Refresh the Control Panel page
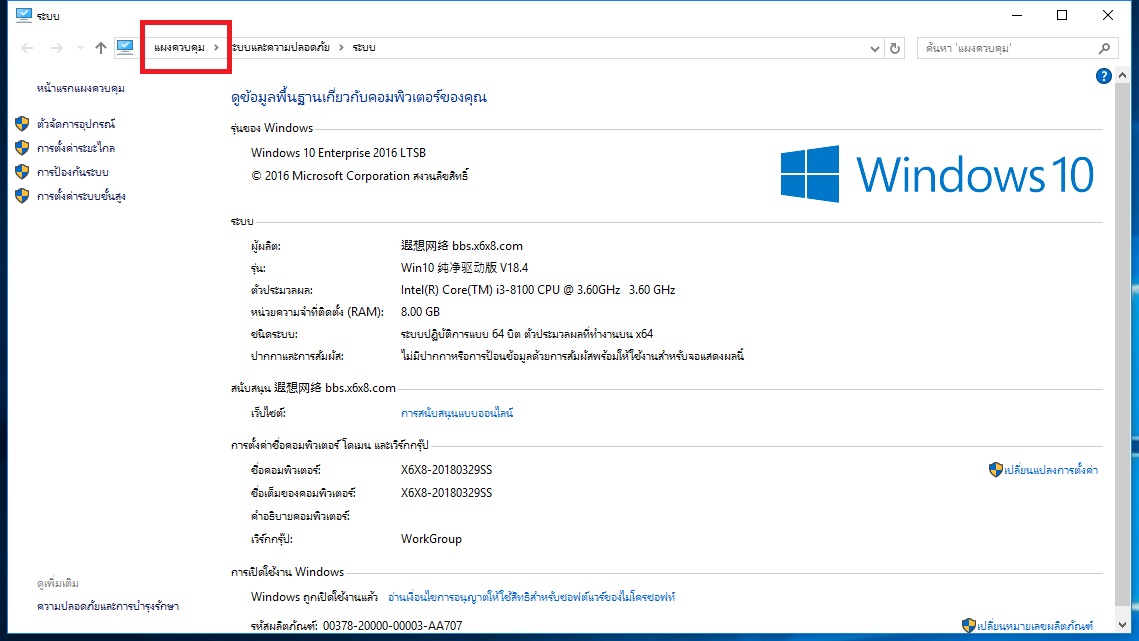This screenshot has height=641, width=1139. point(895,48)
